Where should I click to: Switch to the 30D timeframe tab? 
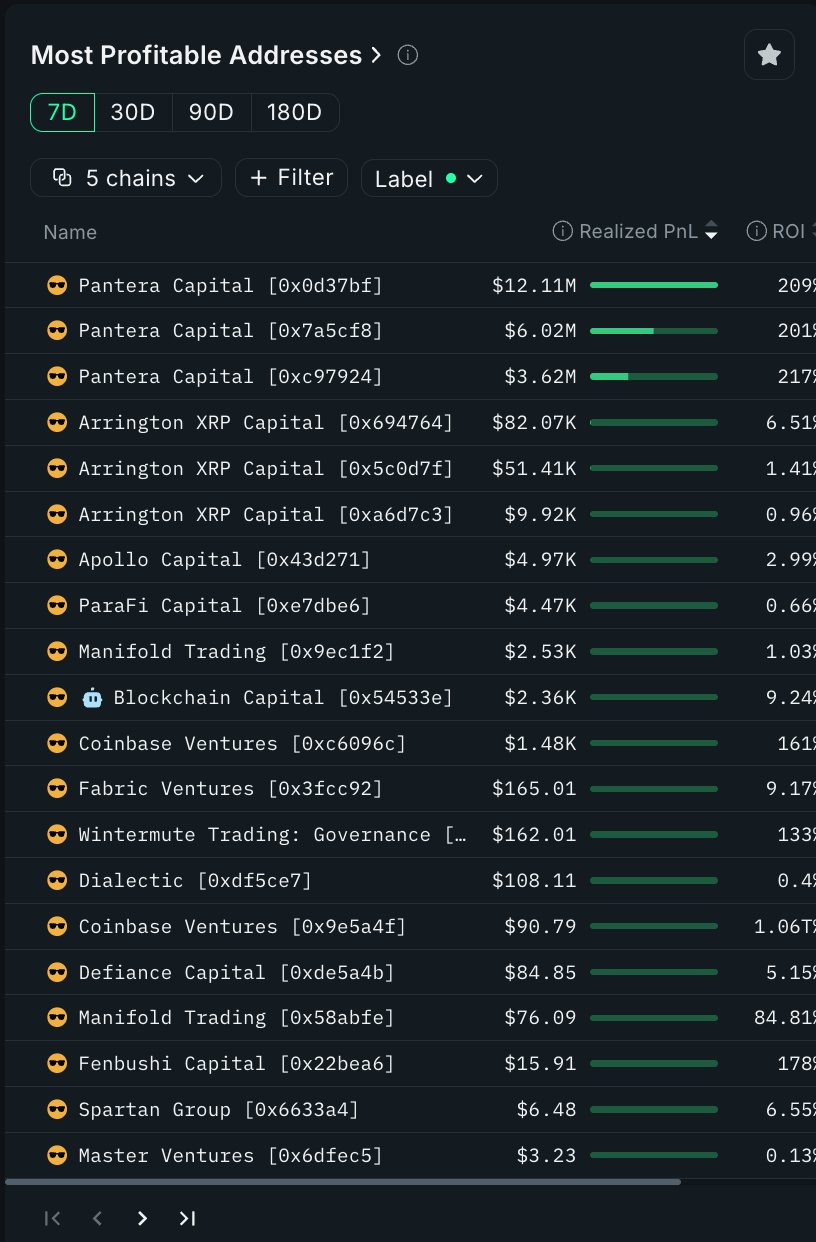tap(133, 112)
